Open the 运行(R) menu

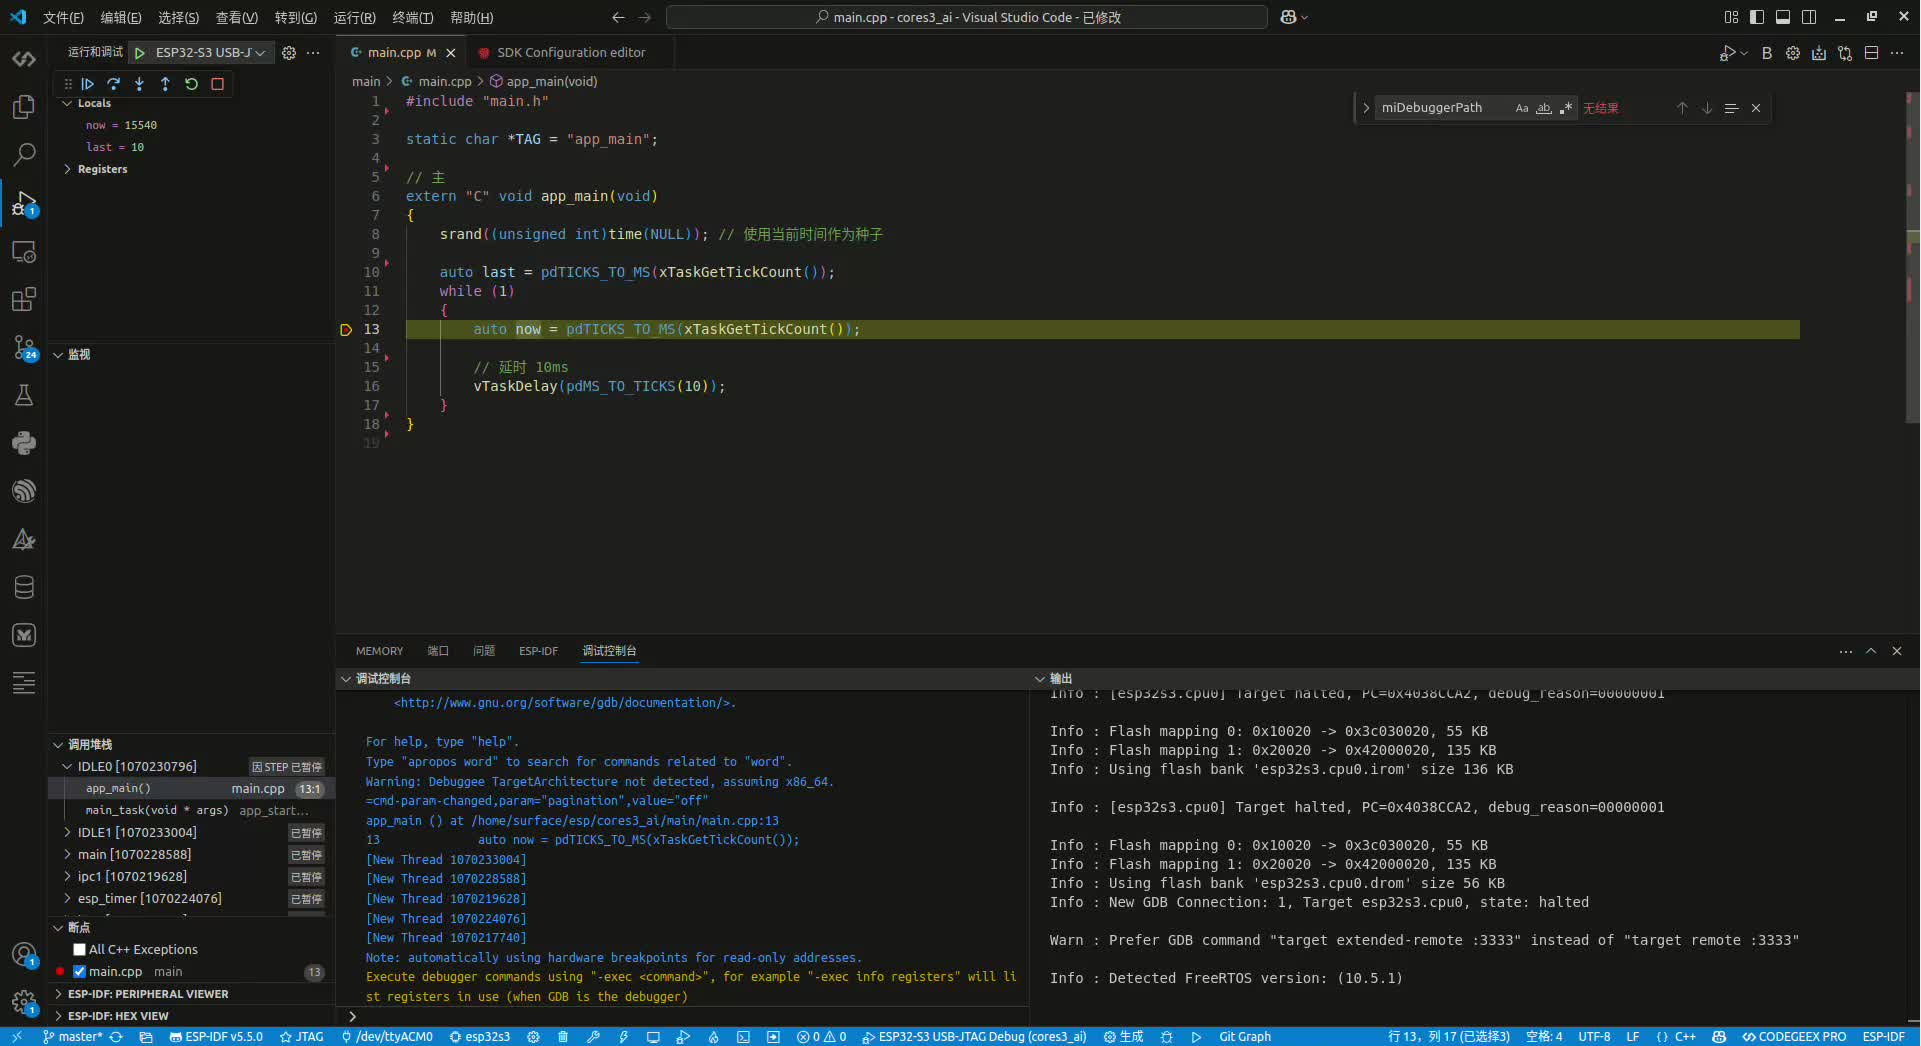pos(354,18)
